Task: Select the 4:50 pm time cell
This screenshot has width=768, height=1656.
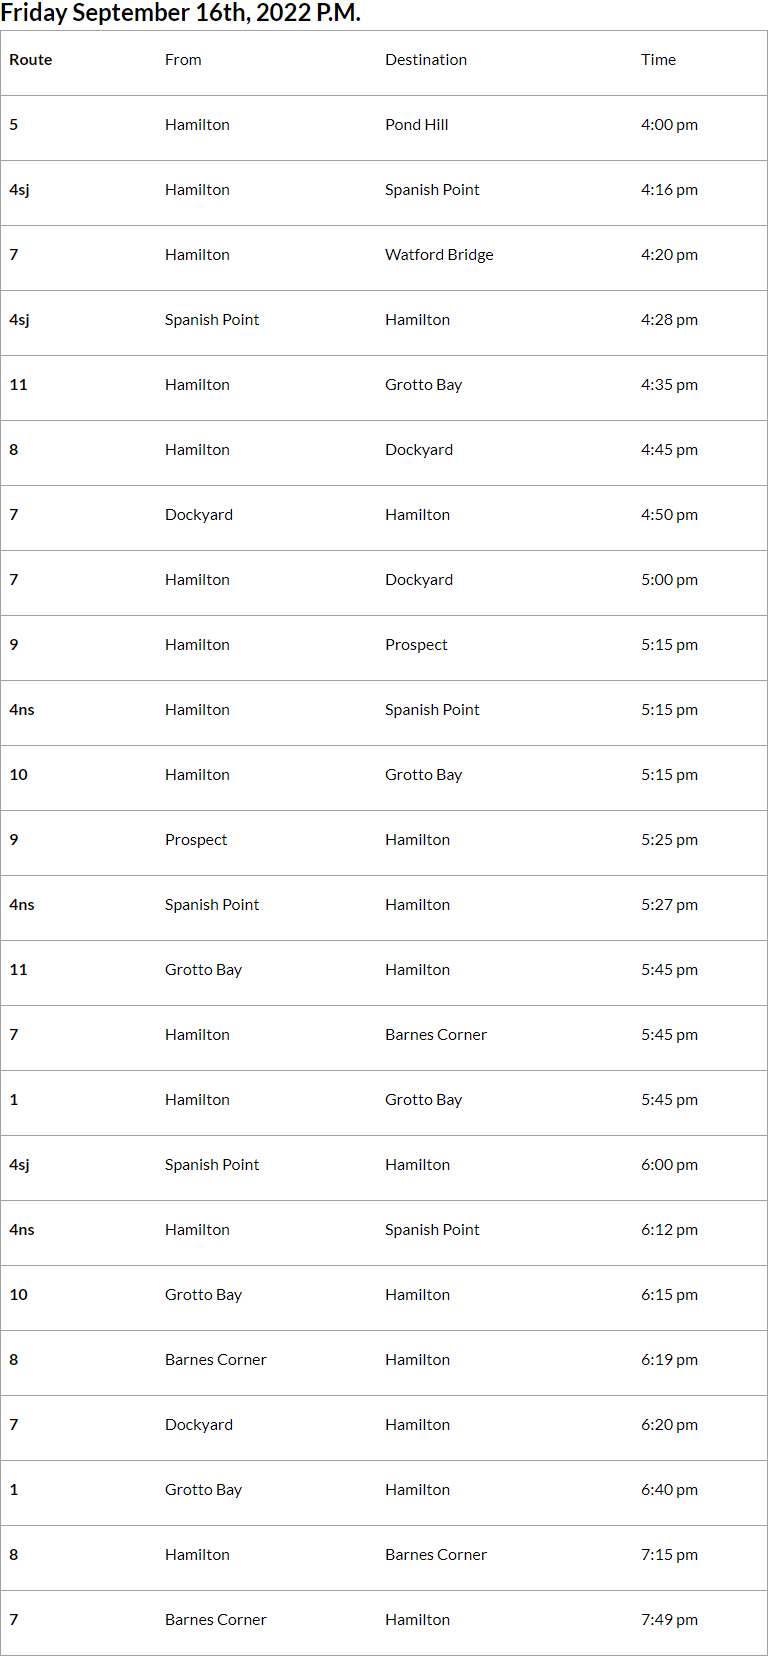Action: pyautogui.click(x=669, y=515)
